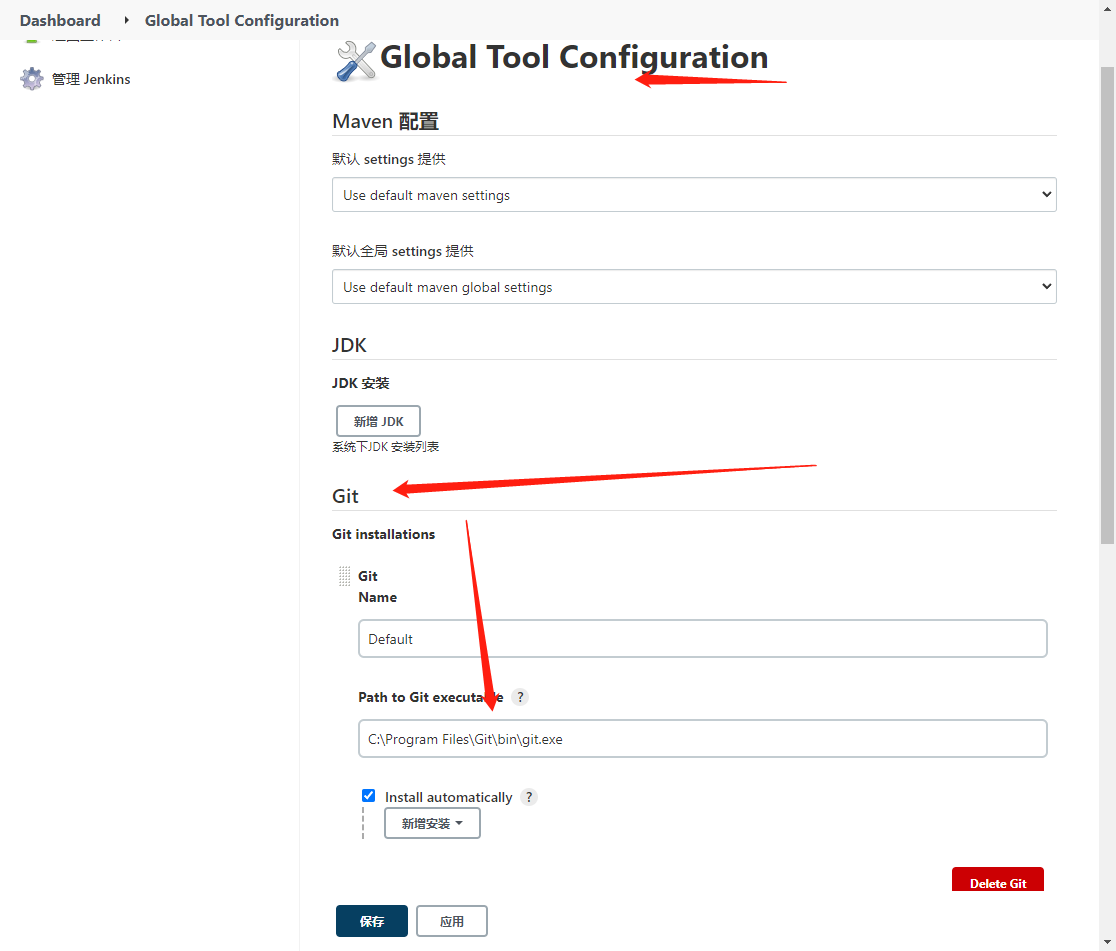This screenshot has height=951, width=1116.
Task: Click the Delete Git button
Action: pos(997,883)
